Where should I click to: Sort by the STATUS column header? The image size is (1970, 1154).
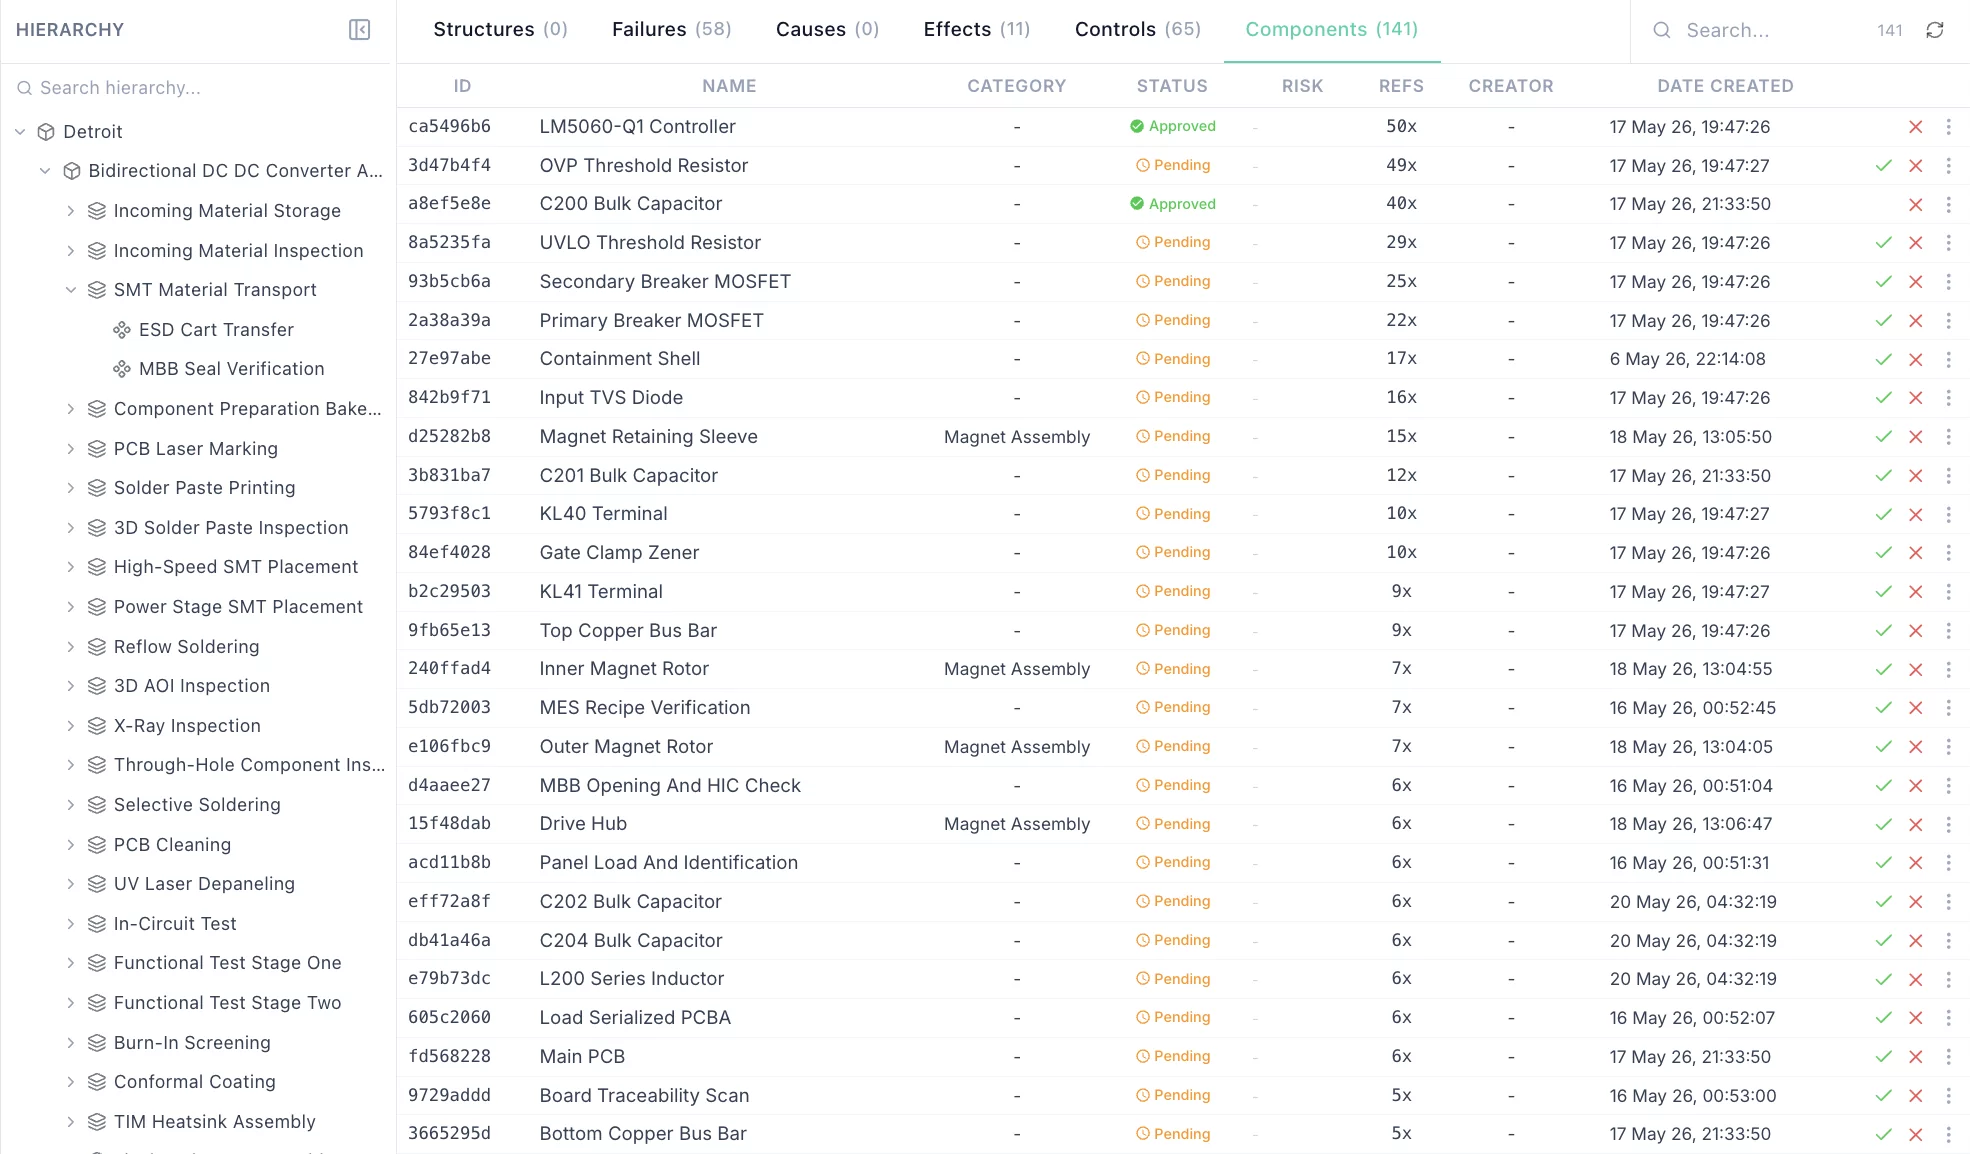(x=1172, y=86)
